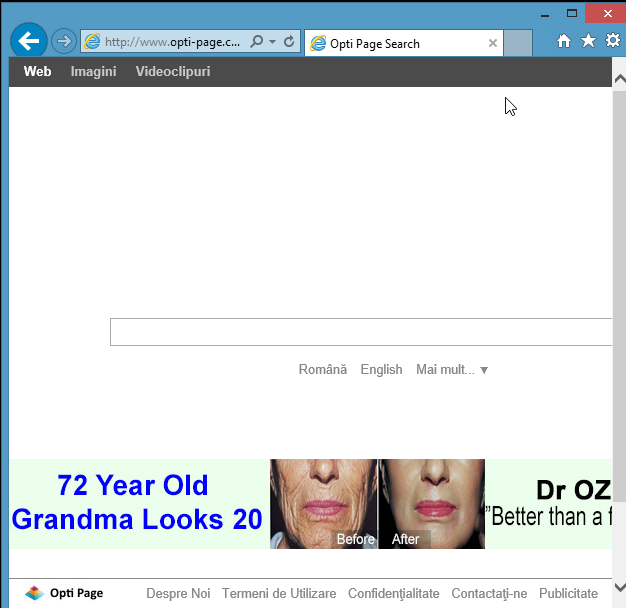Open the Confidențialitate footer link
Screen dimensions: 626x608
tap(394, 594)
